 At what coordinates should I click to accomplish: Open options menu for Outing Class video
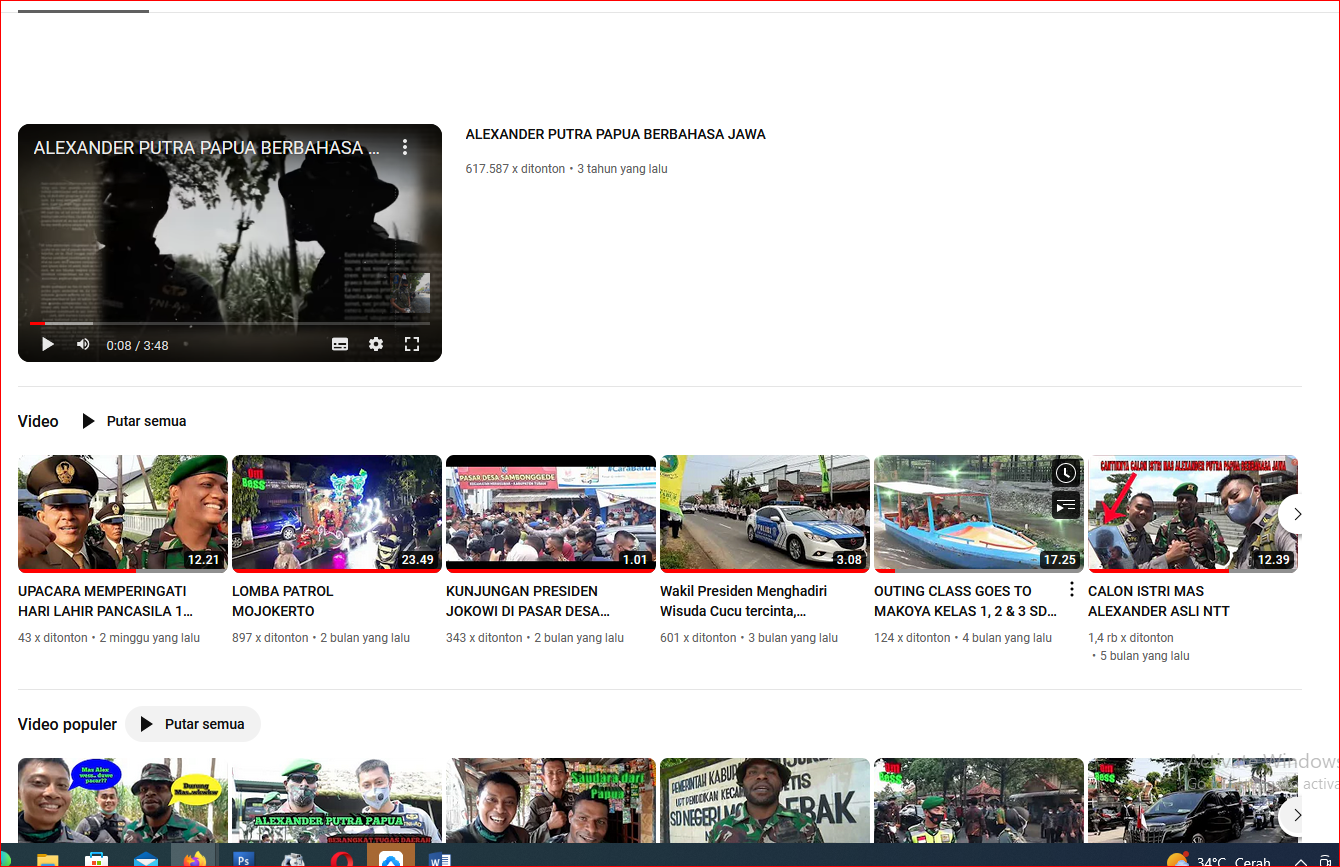coord(1072,590)
